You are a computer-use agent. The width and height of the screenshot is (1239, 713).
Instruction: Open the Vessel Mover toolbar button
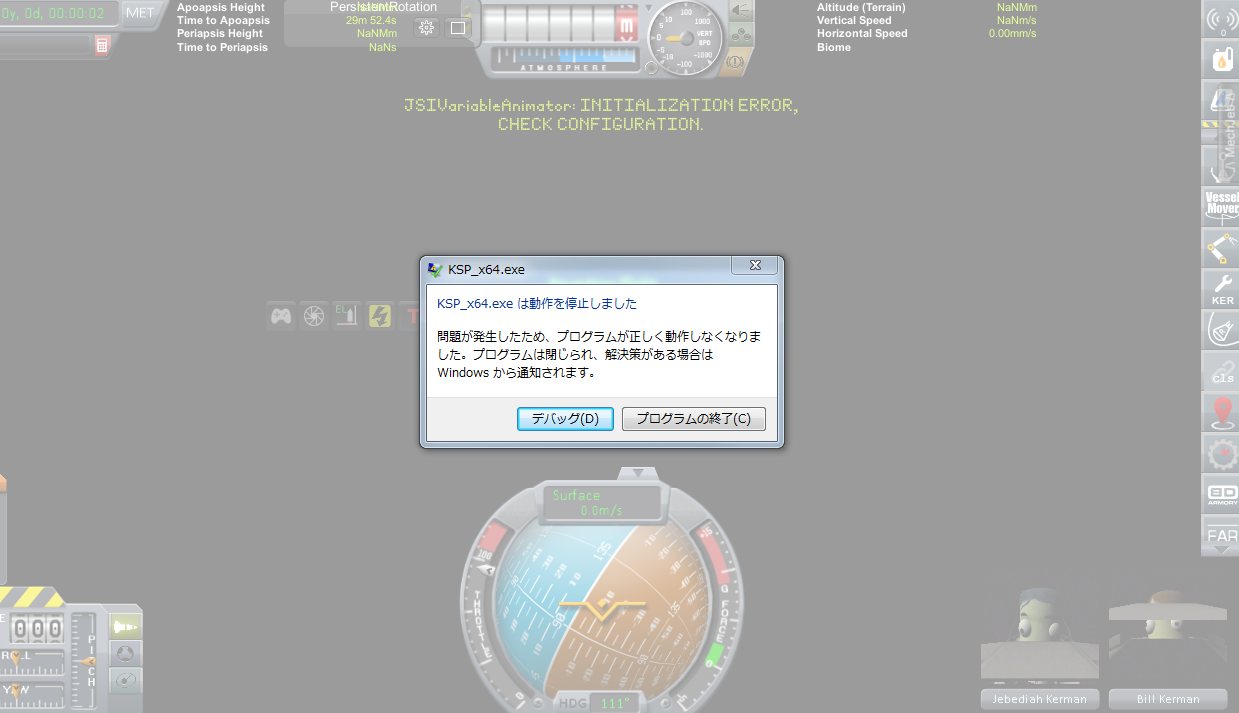coord(1220,205)
